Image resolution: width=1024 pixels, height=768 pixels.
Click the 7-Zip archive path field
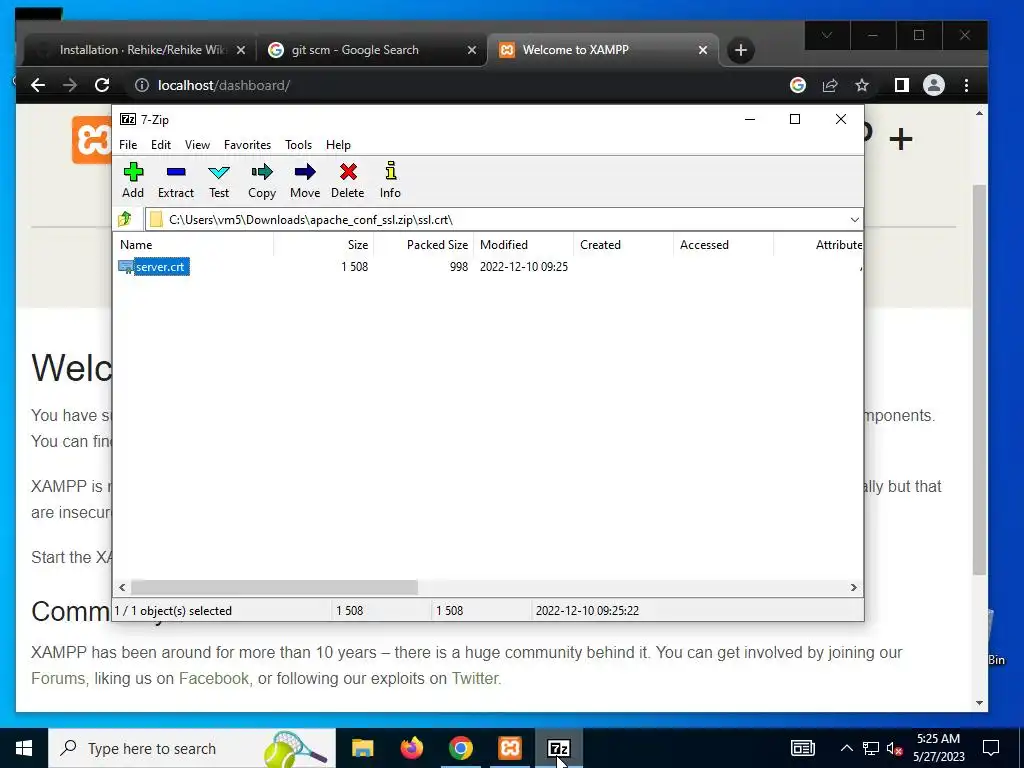(x=496, y=219)
